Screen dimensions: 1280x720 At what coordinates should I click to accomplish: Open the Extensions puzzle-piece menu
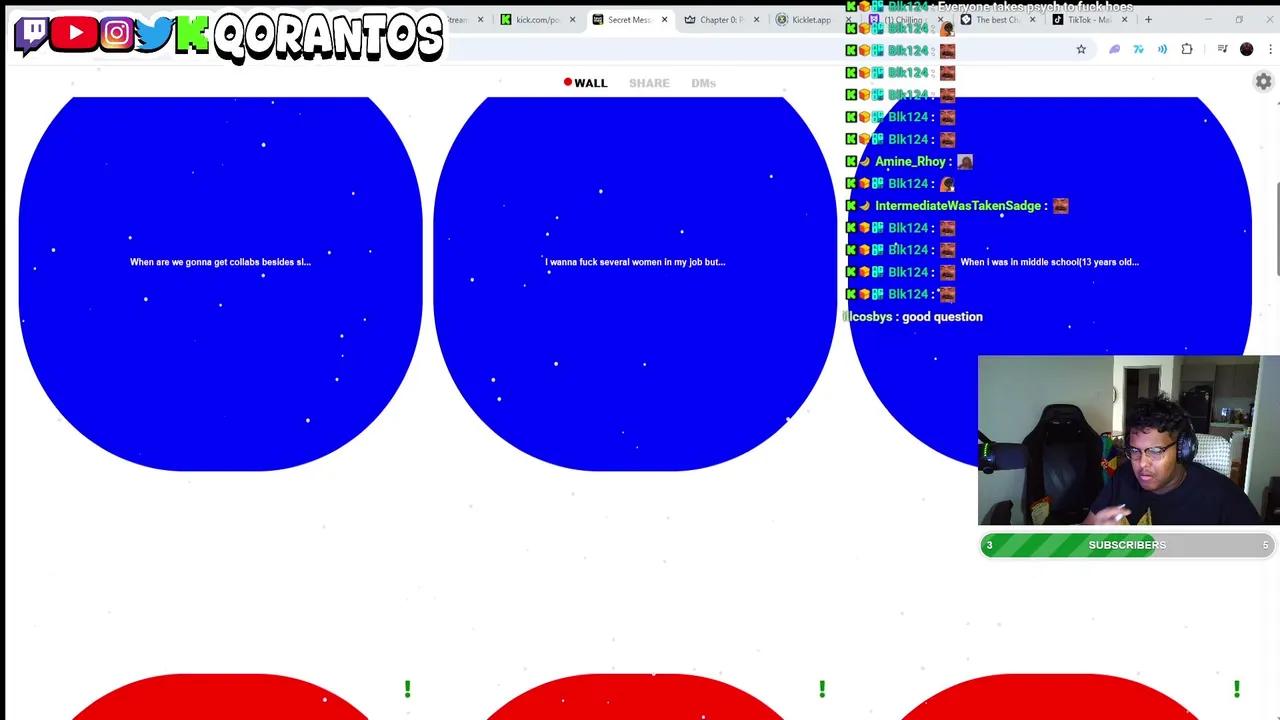(x=1187, y=49)
